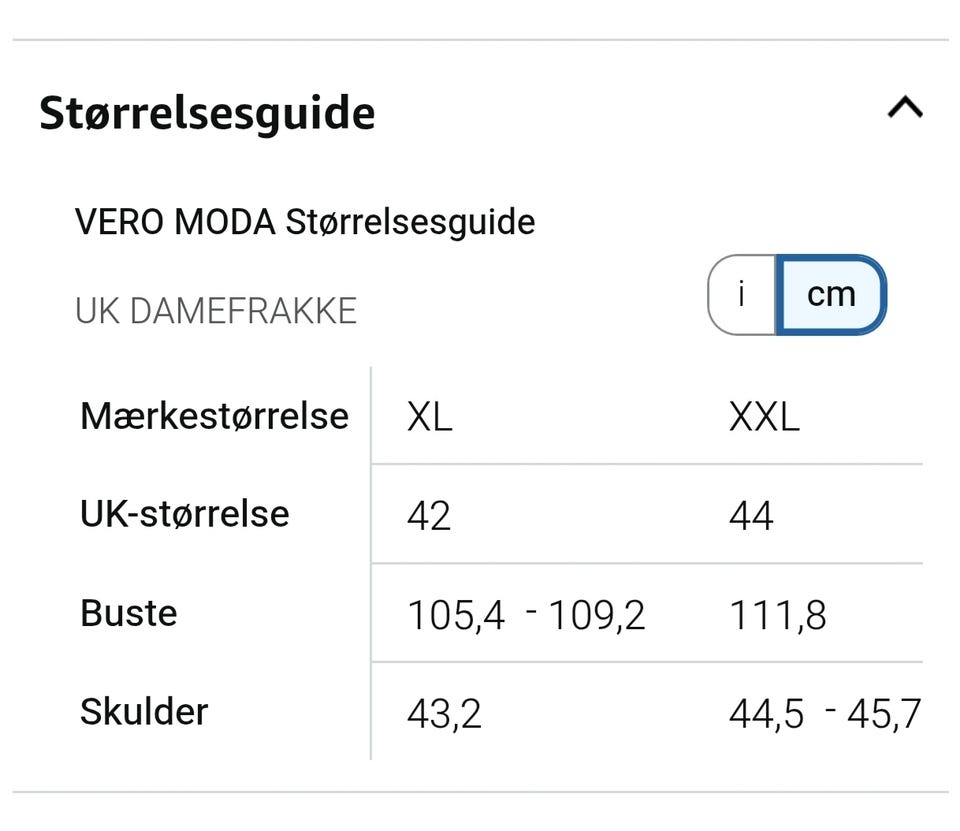This screenshot has height=831, width=960.
Task: Collapse the Størrelsesguide section with the chevron
Action: pyautogui.click(x=905, y=108)
